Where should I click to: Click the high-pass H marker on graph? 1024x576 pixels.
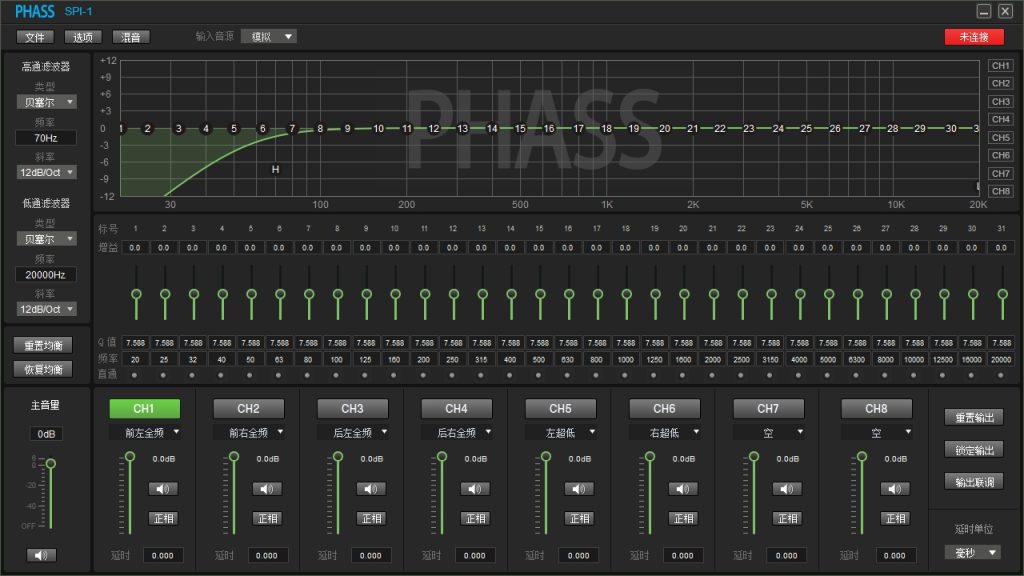[276, 169]
